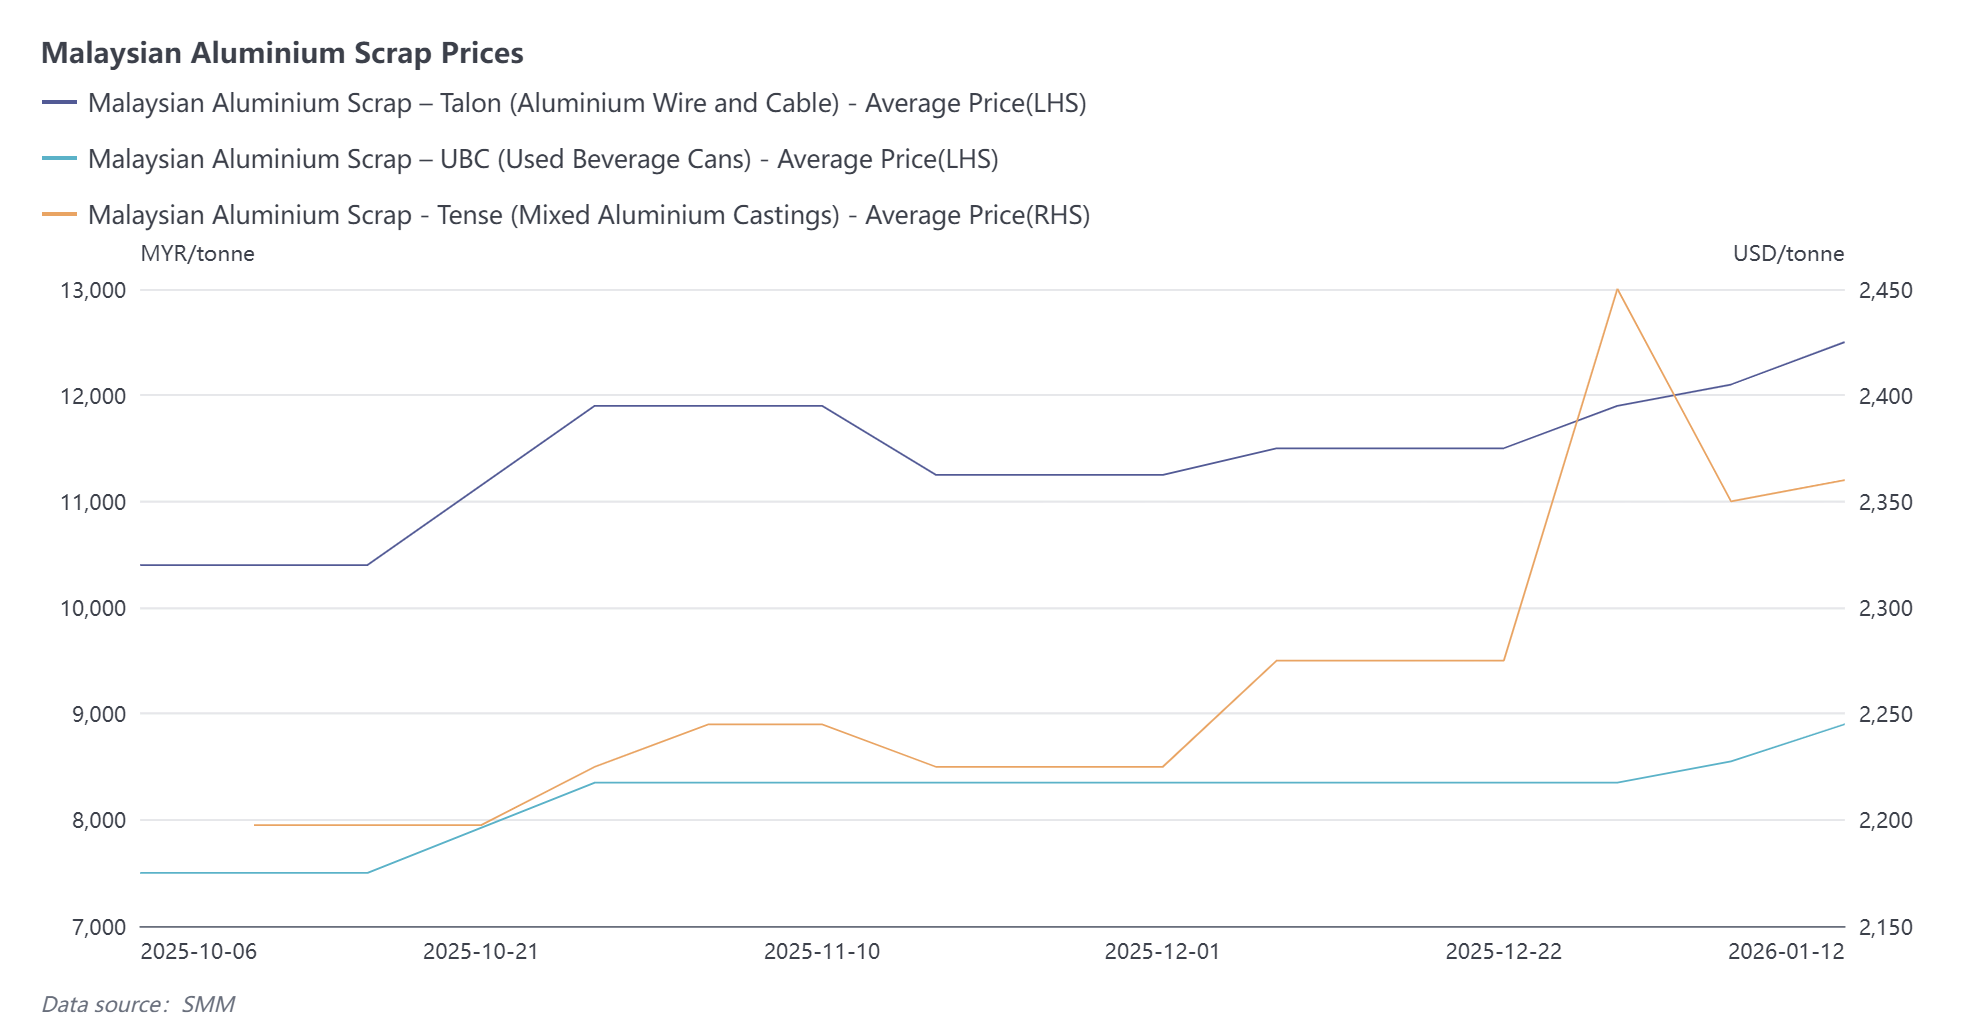Click the USD/tonne axis unit label
1967x1033 pixels.
pos(1788,254)
